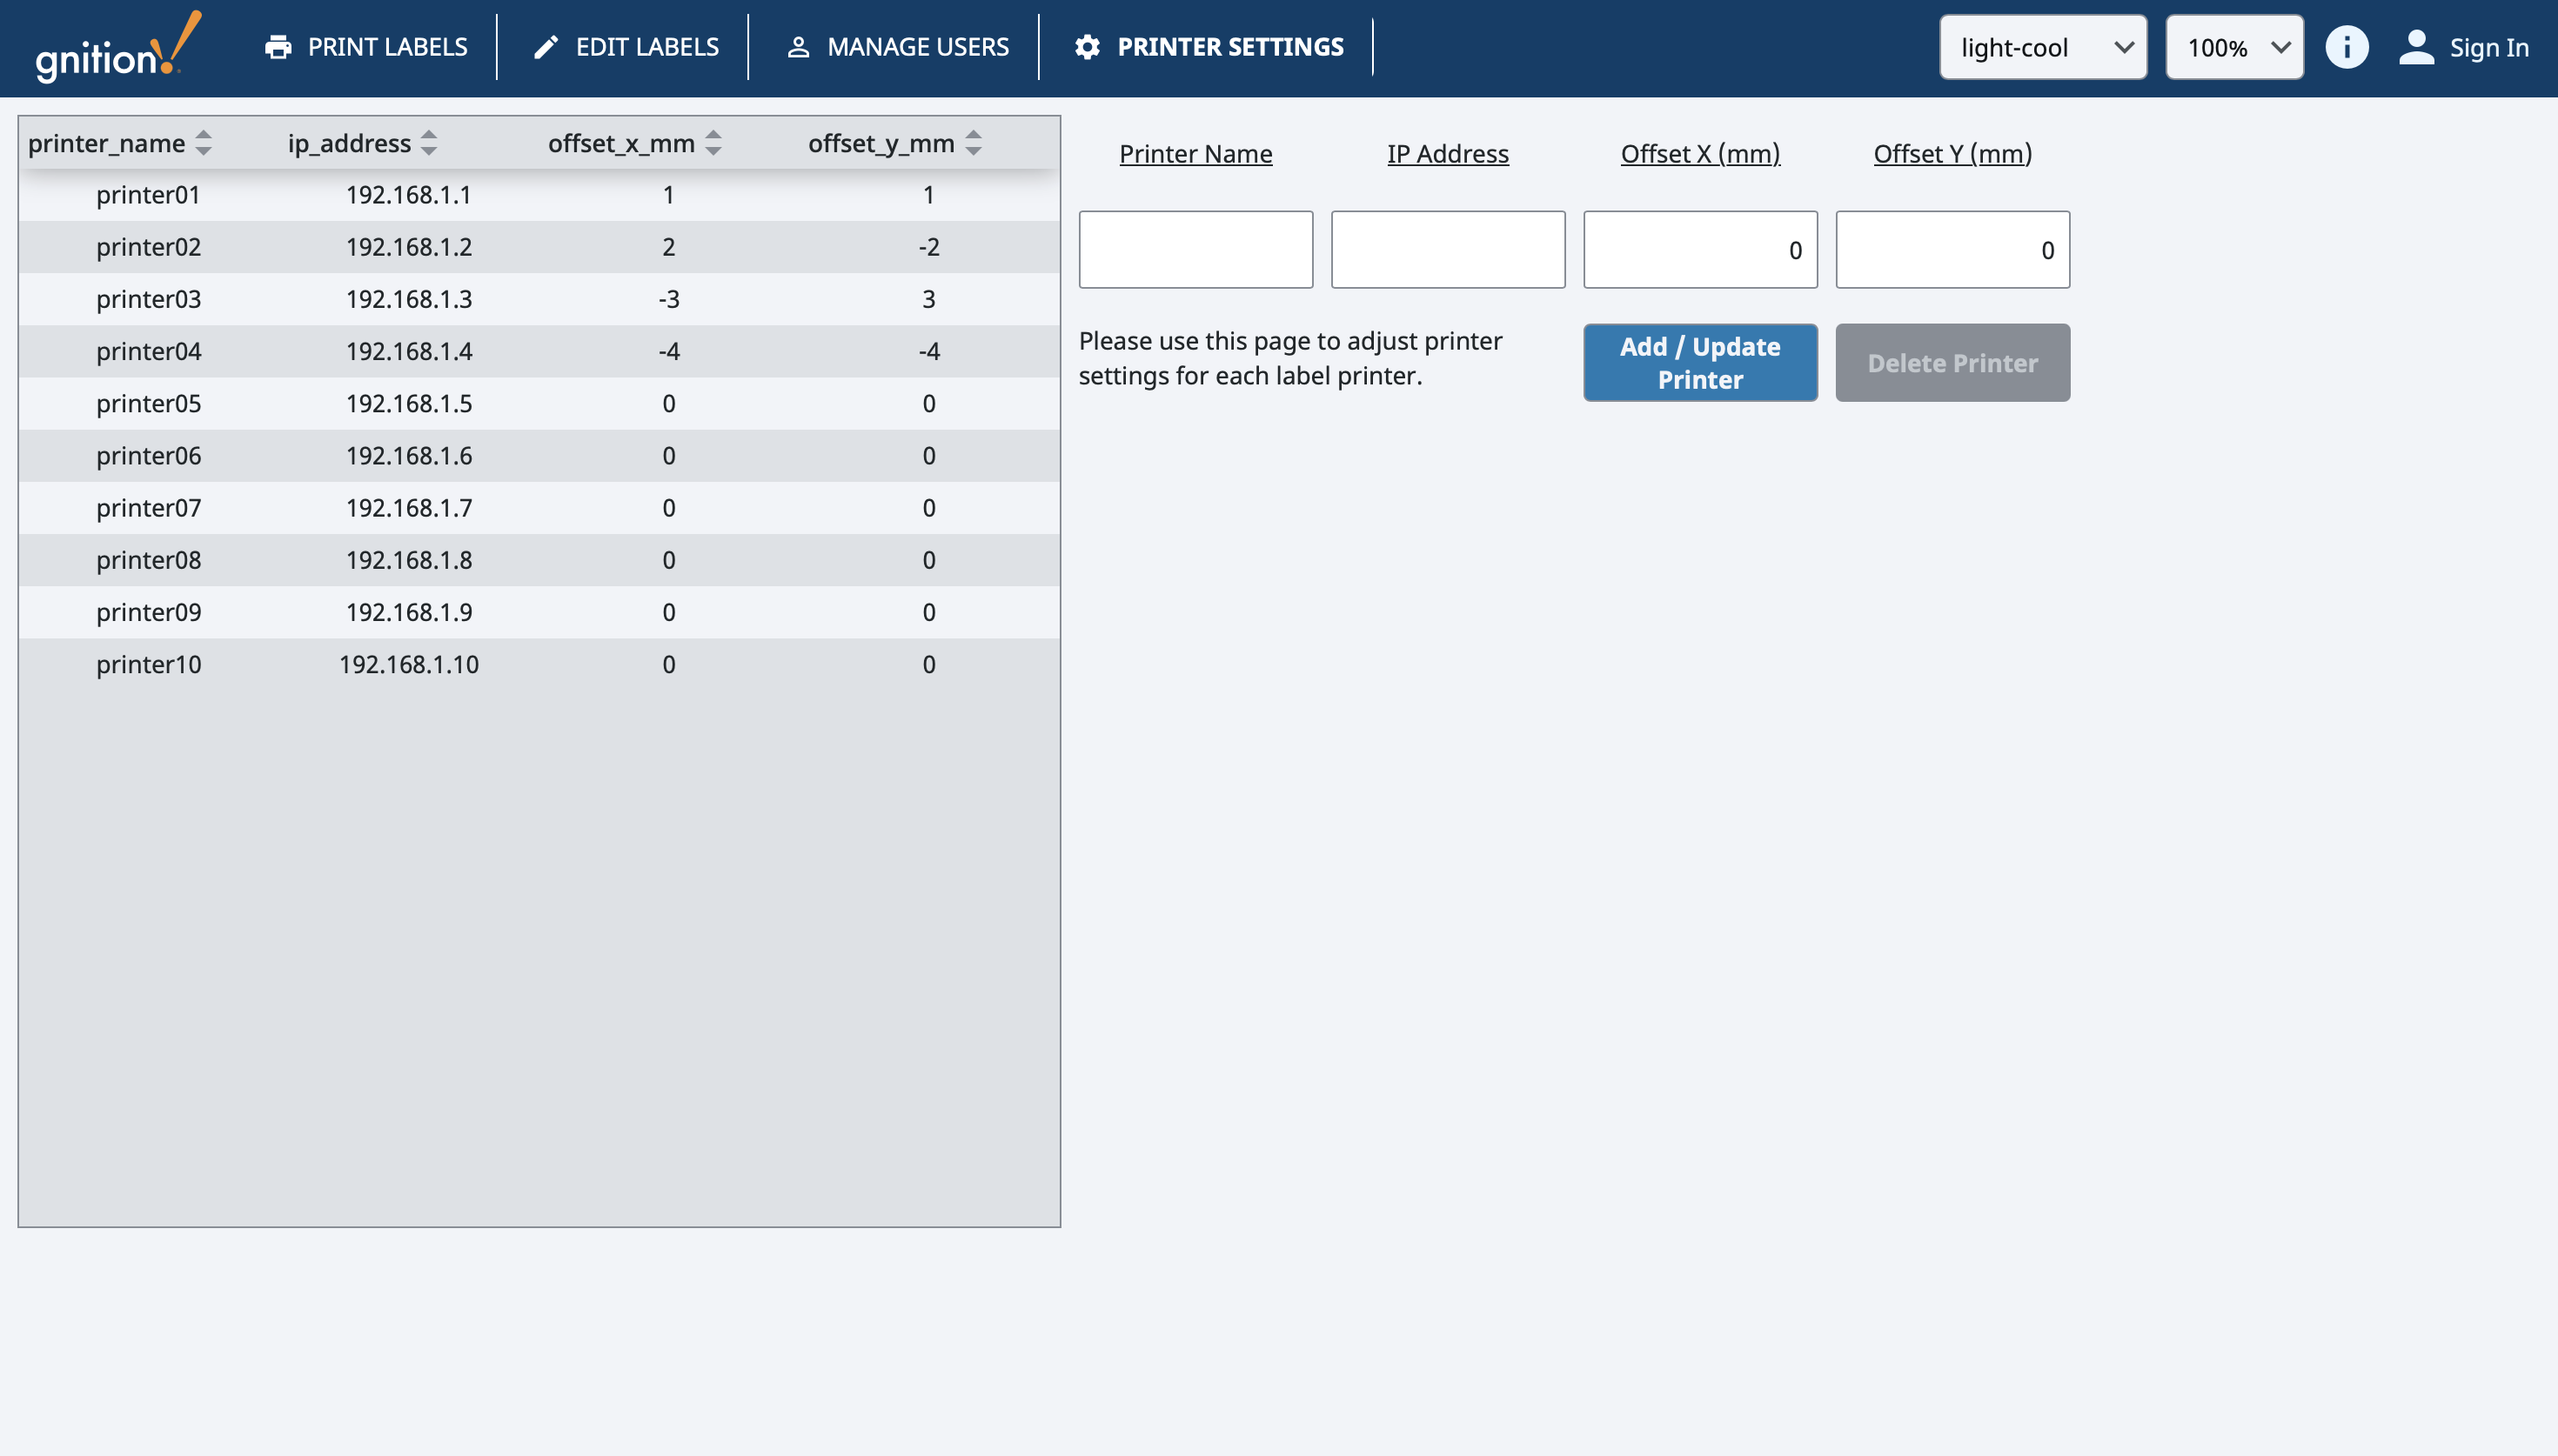
Task: Click IP cell 192.168.1.1
Action: click(408, 195)
